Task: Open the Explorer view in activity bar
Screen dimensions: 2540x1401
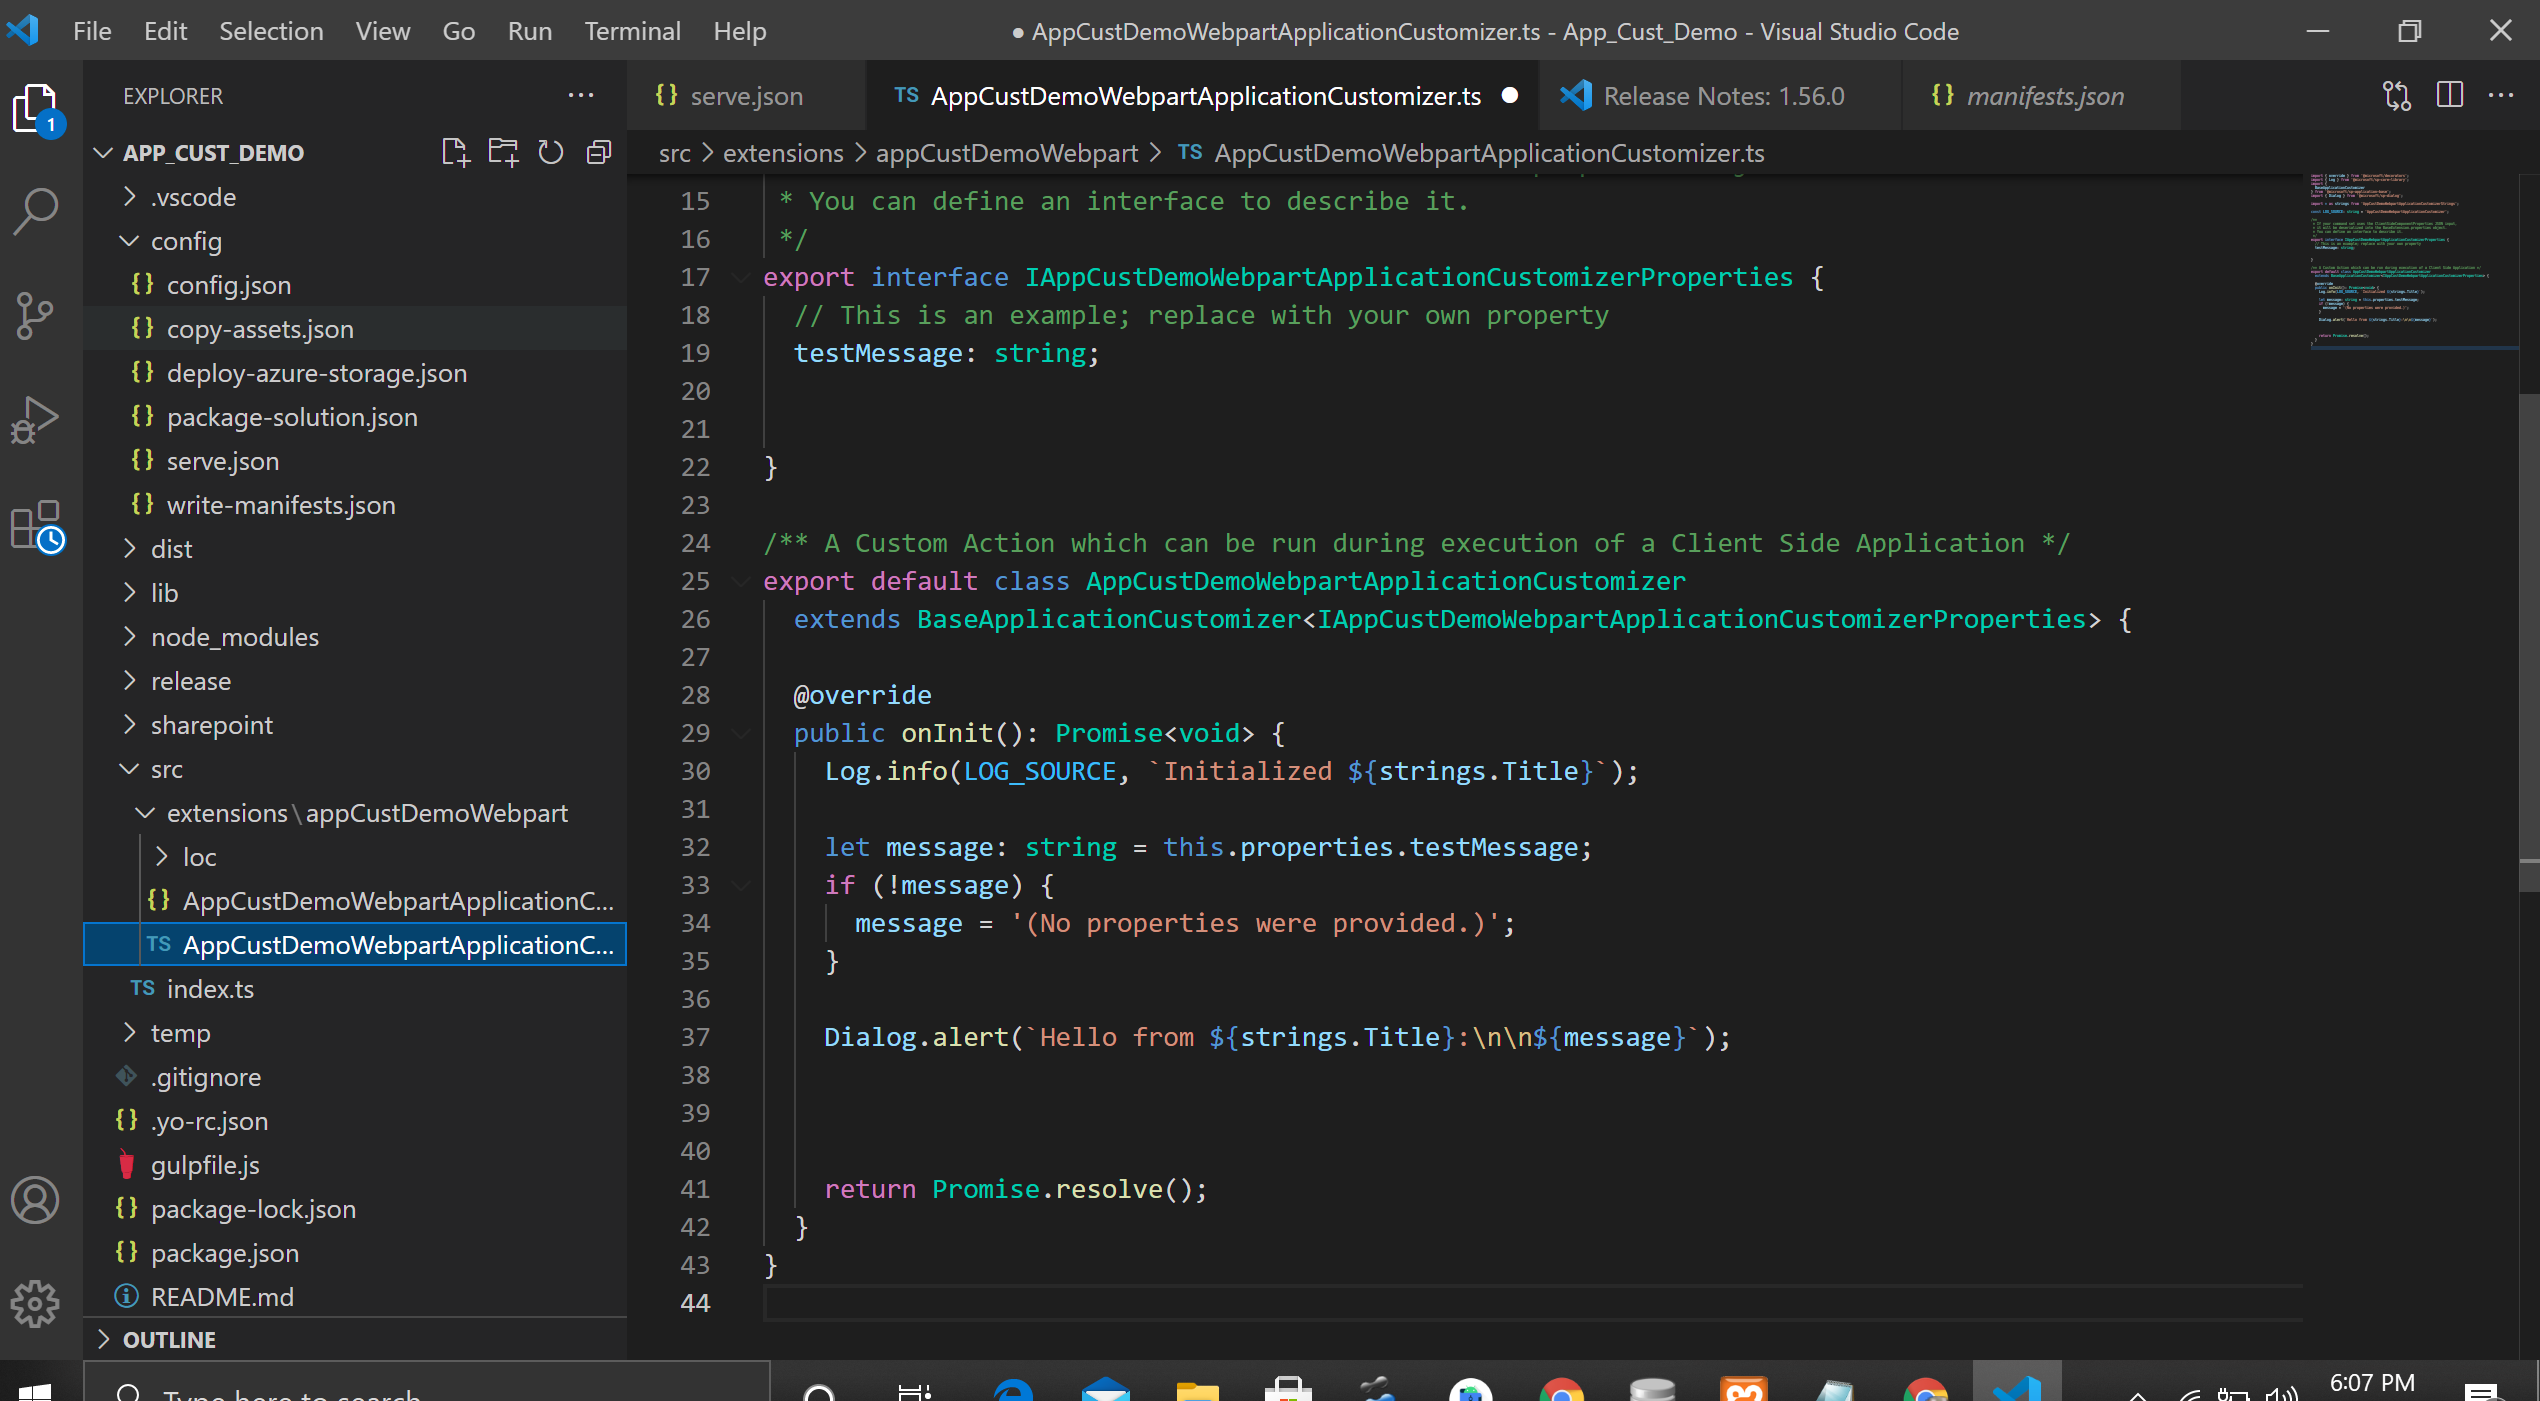Action: tap(36, 108)
